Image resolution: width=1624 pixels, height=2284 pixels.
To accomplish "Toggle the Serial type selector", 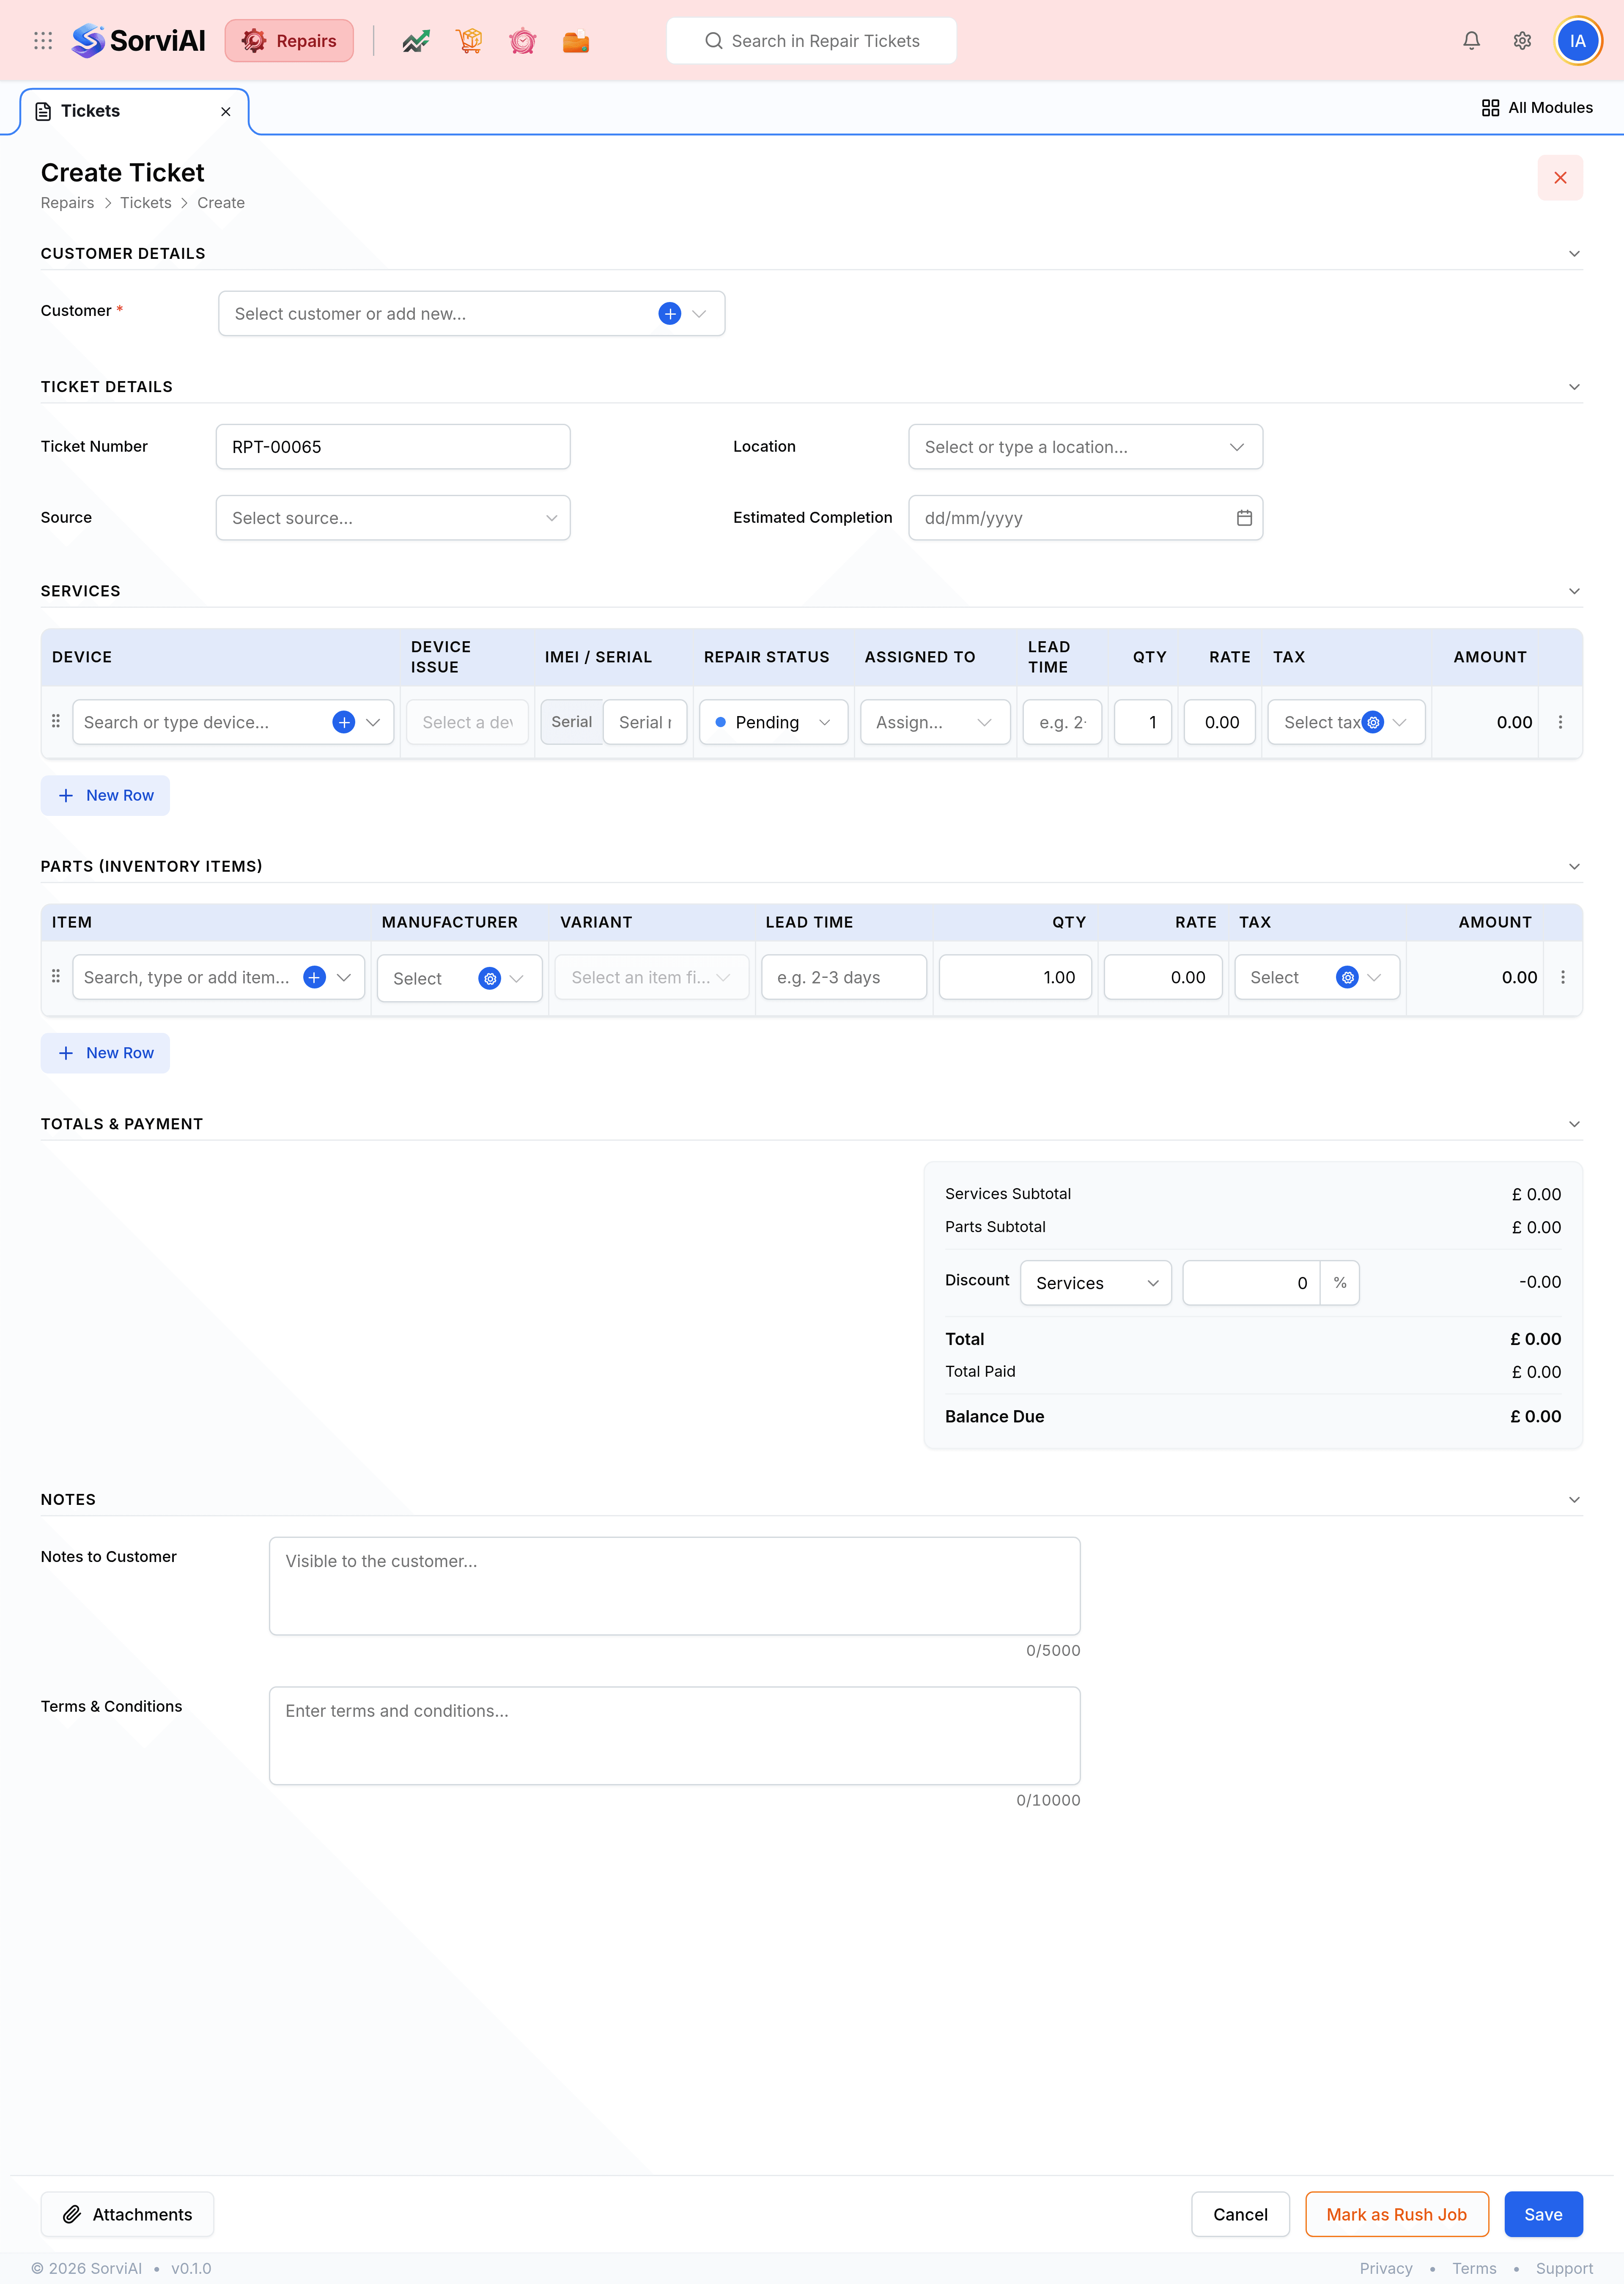I will [572, 722].
